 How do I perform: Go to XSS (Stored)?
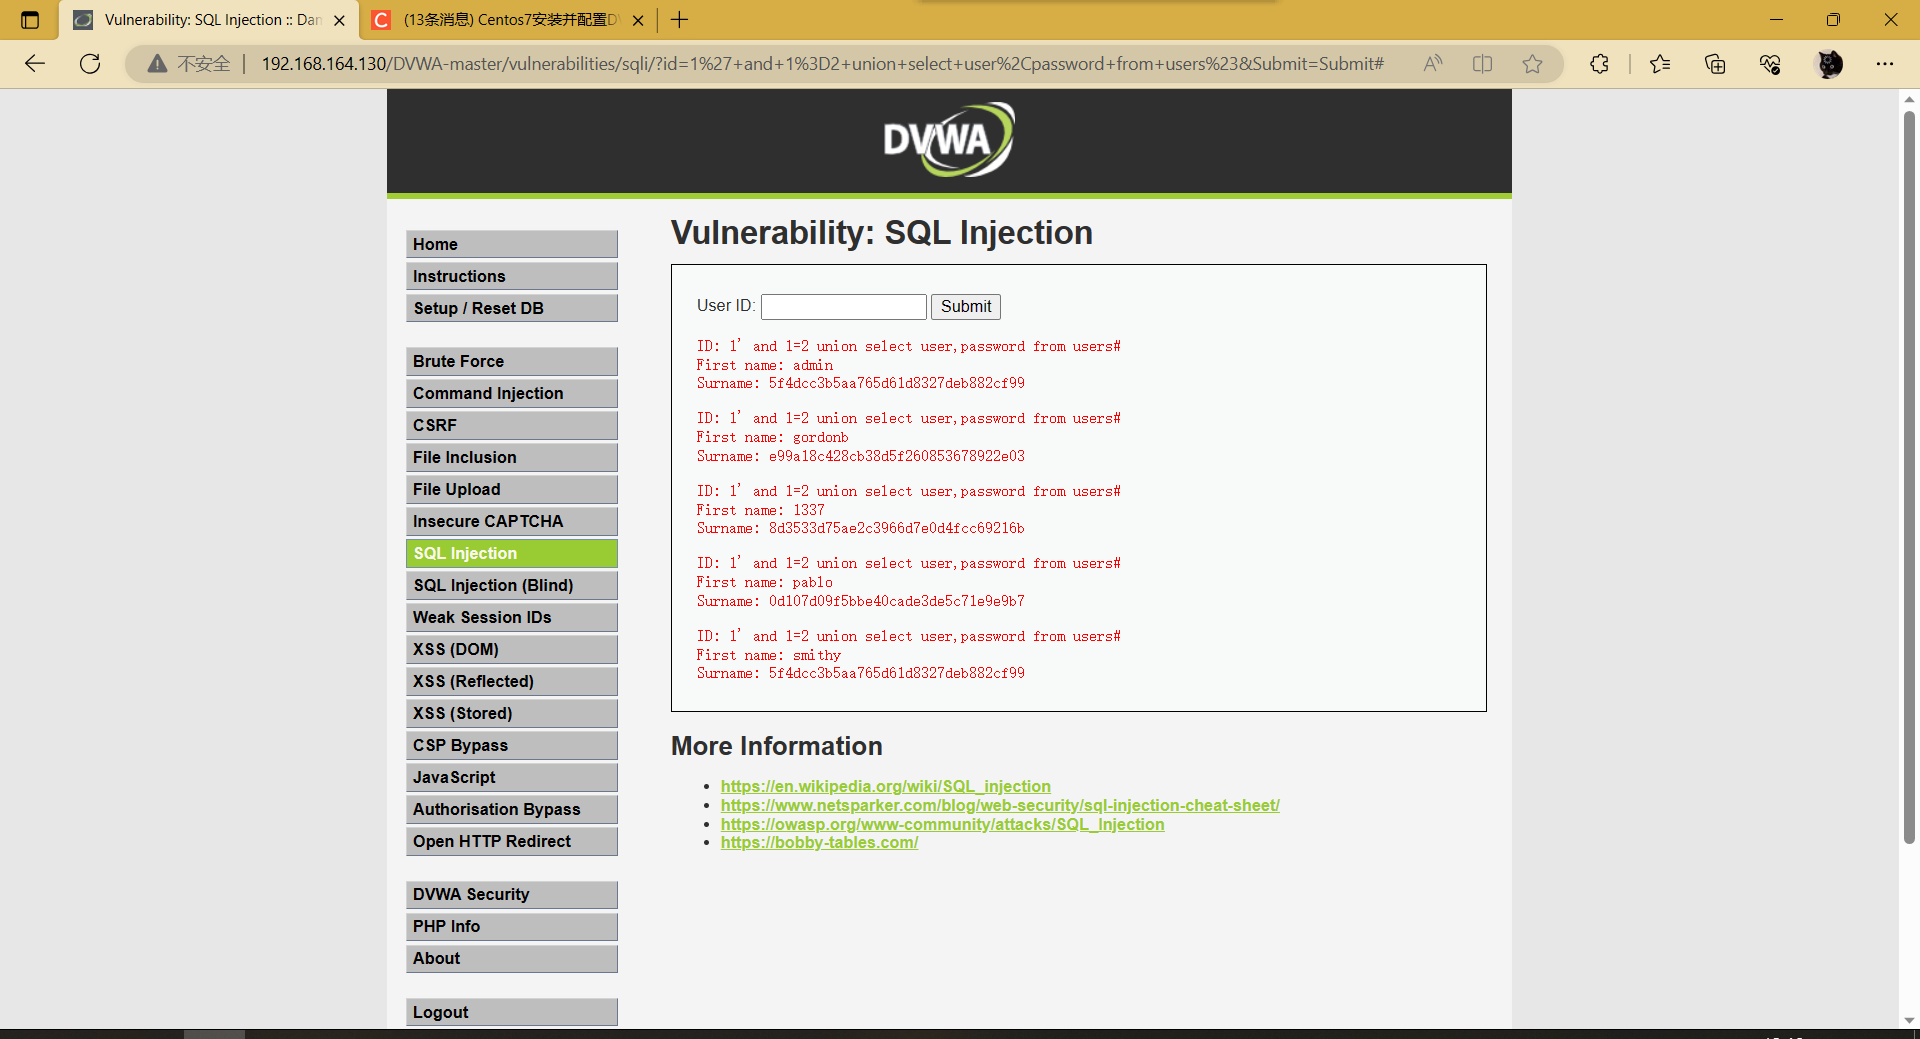512,713
